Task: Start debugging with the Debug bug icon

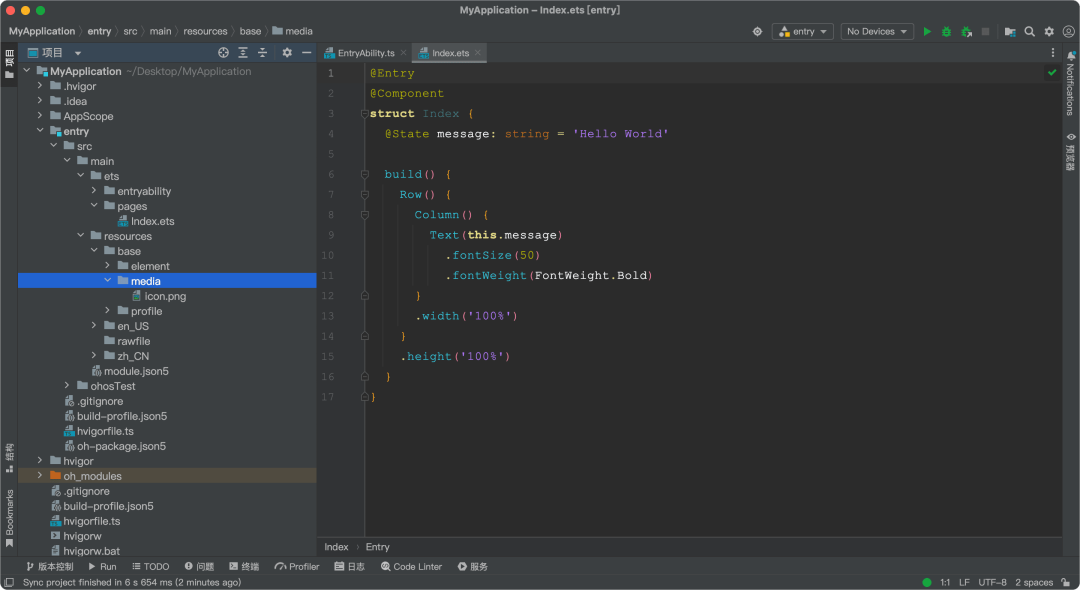Action: click(946, 32)
